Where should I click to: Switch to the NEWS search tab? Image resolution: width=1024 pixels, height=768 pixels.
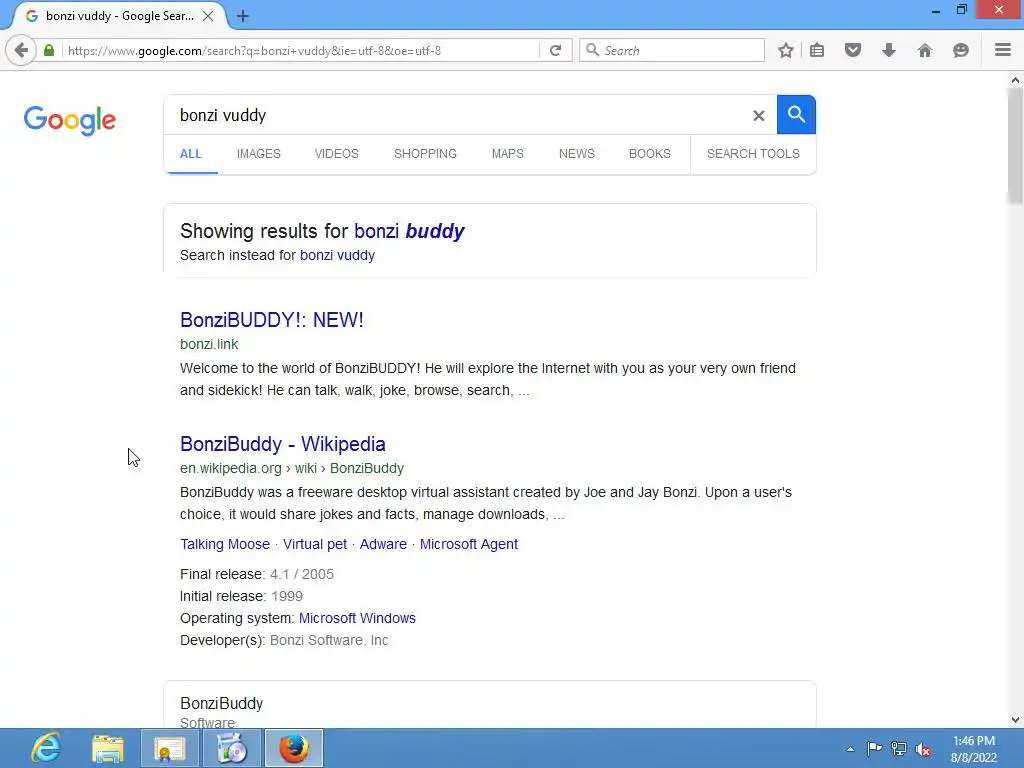pyautogui.click(x=577, y=154)
